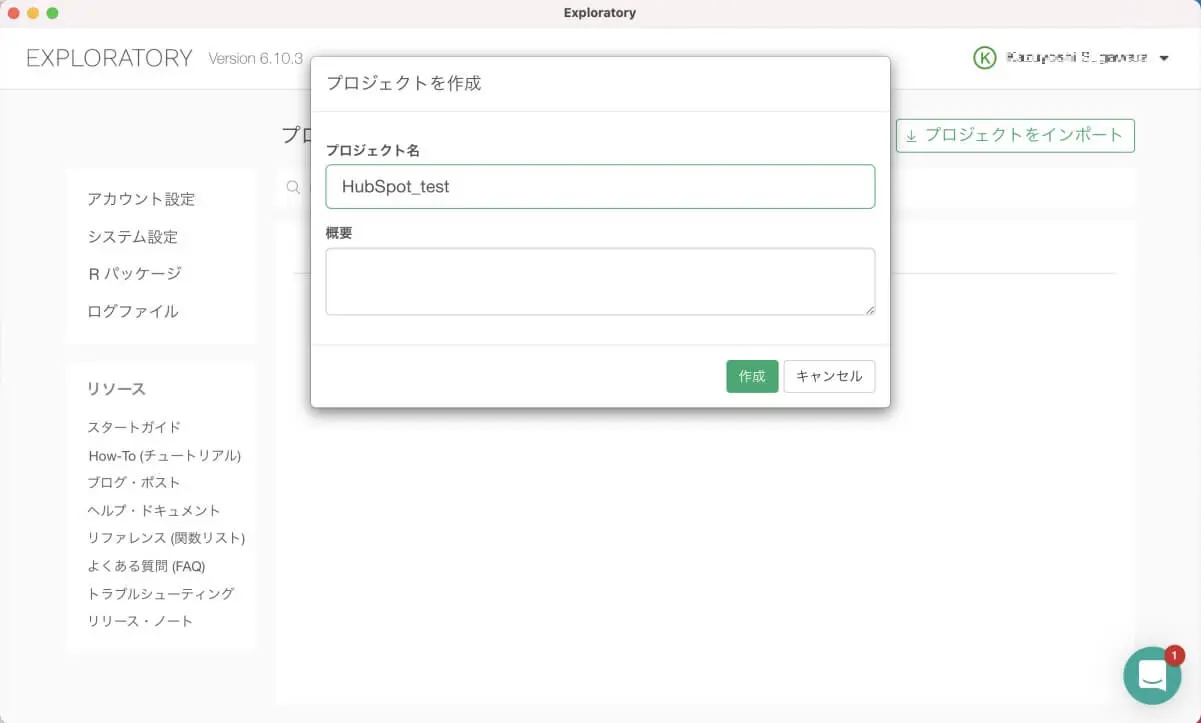Open the リリース・ノート link
Screen dimensions: 1201x723
(x=140, y=621)
